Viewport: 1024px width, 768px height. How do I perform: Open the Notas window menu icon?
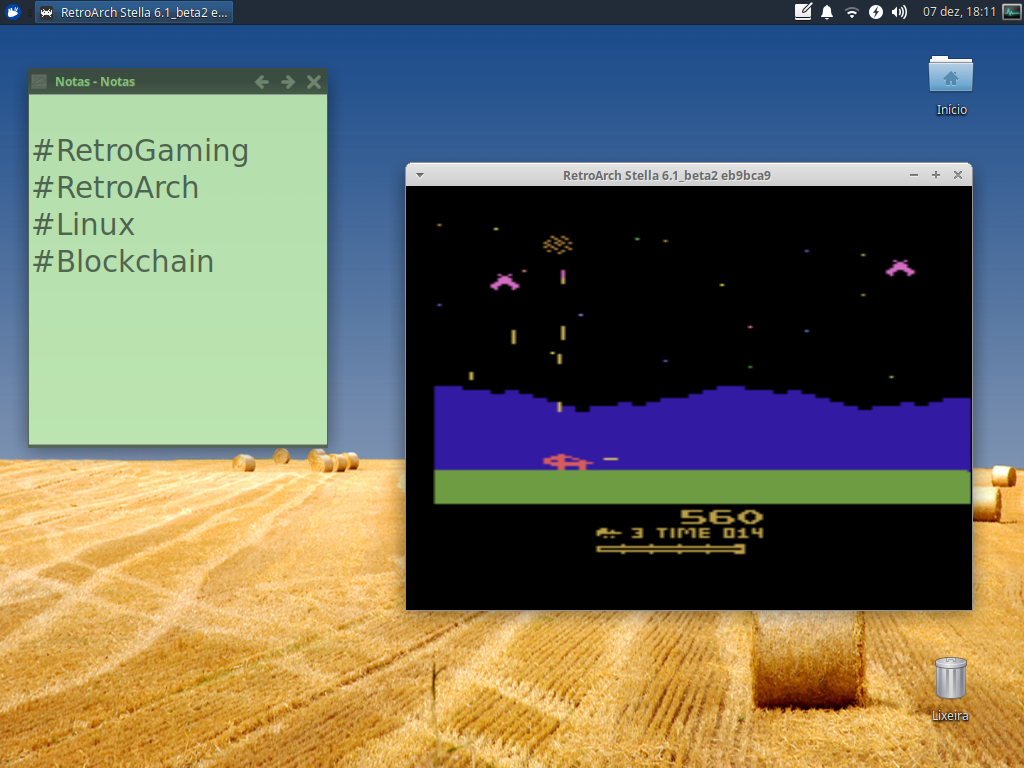pos(39,81)
